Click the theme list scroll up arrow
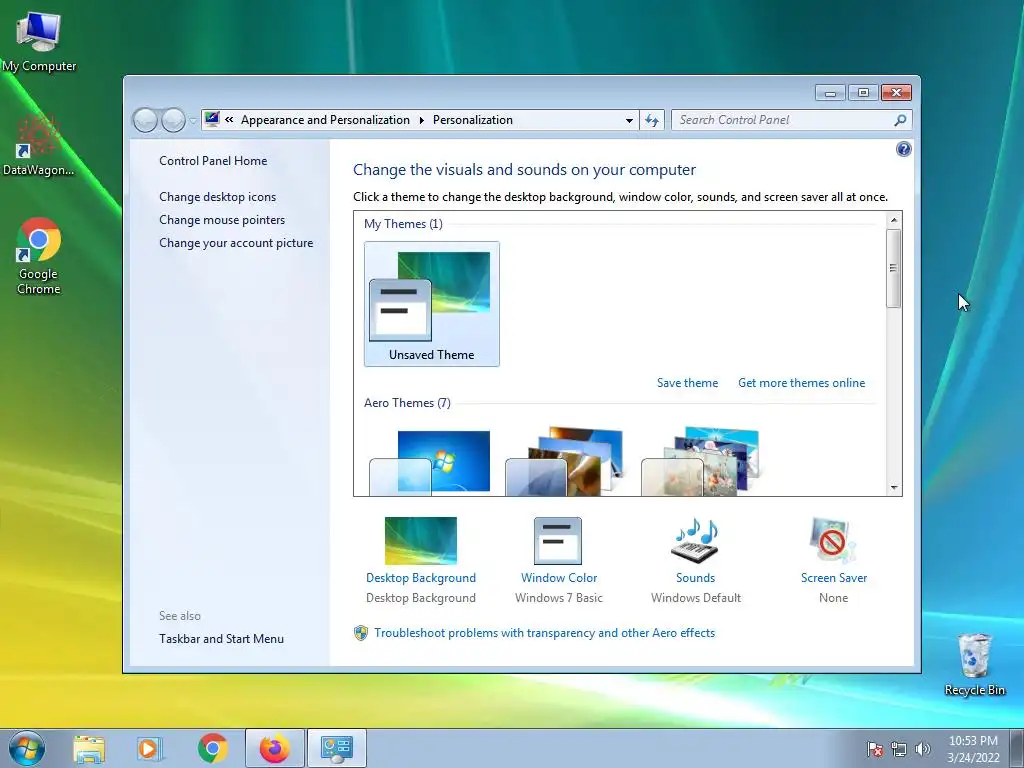Image resolution: width=1024 pixels, height=768 pixels. [894, 221]
